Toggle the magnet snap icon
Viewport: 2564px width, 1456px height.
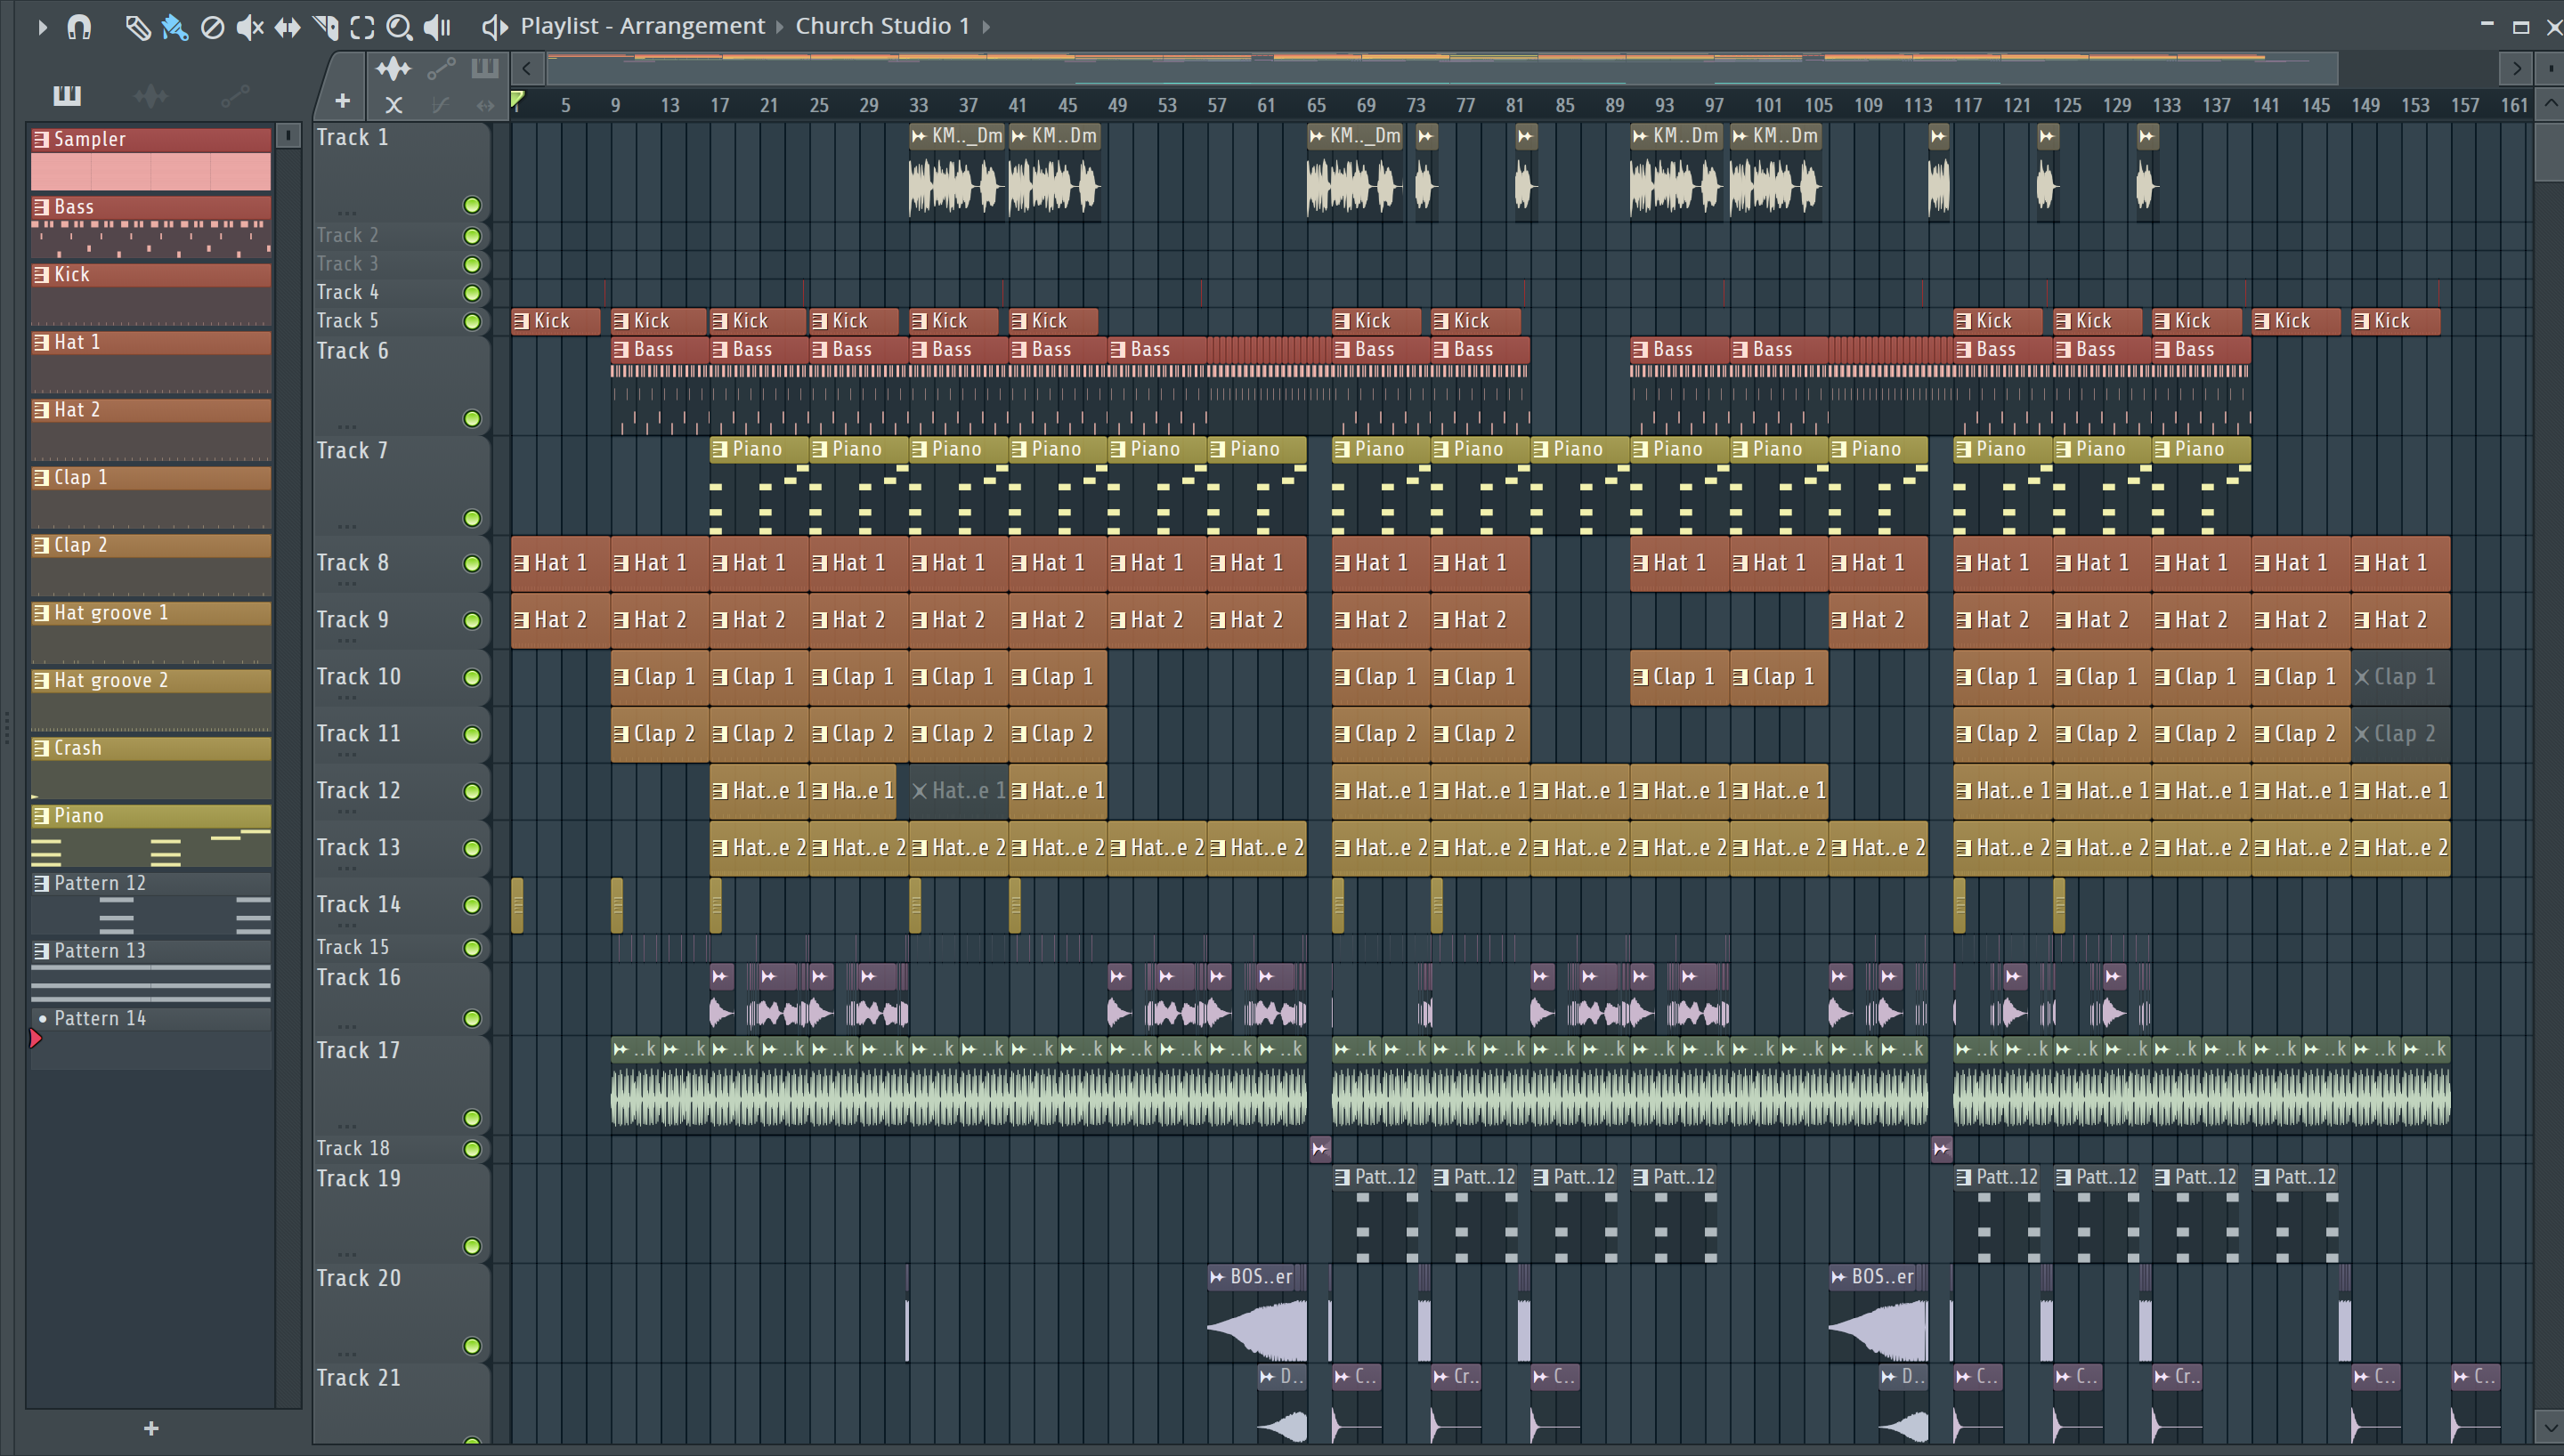79,27
